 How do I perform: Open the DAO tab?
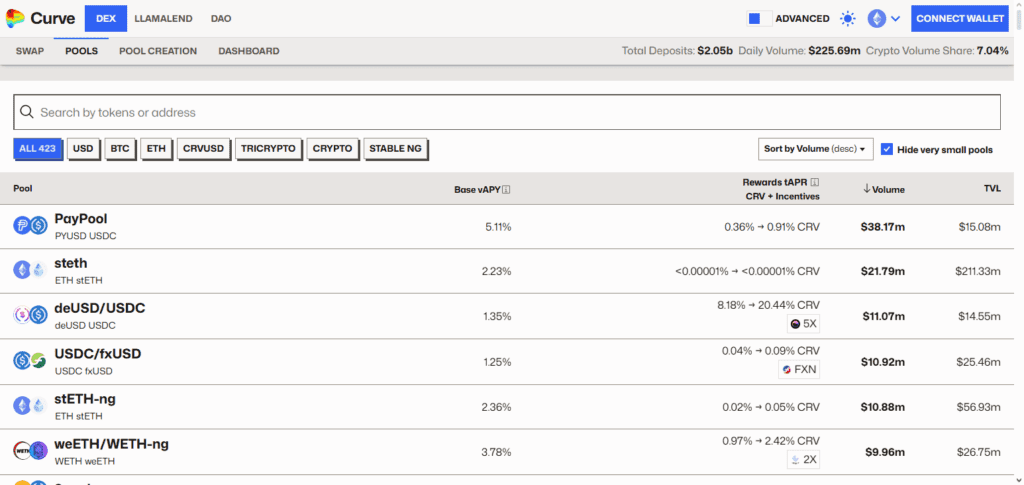click(221, 19)
